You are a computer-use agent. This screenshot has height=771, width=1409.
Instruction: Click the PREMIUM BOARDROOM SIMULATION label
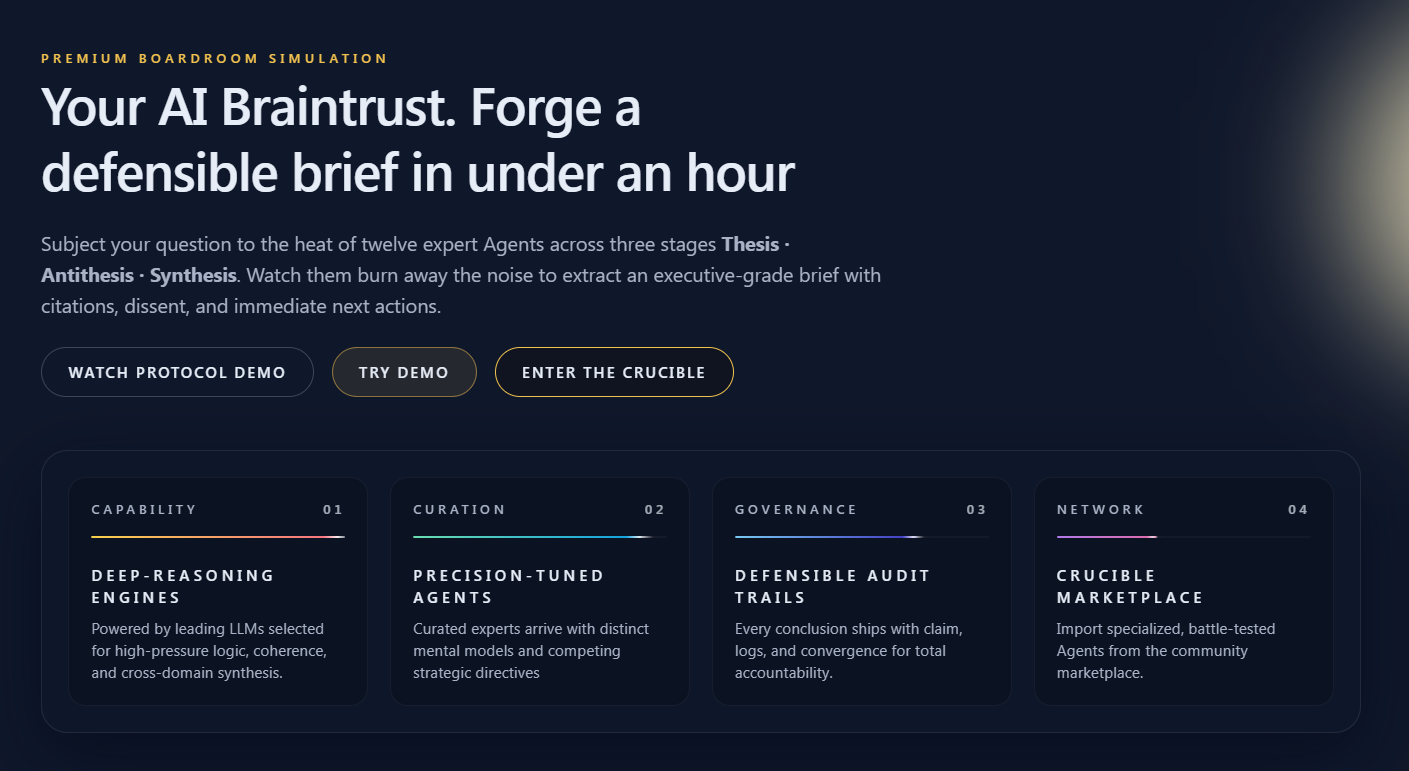point(213,58)
